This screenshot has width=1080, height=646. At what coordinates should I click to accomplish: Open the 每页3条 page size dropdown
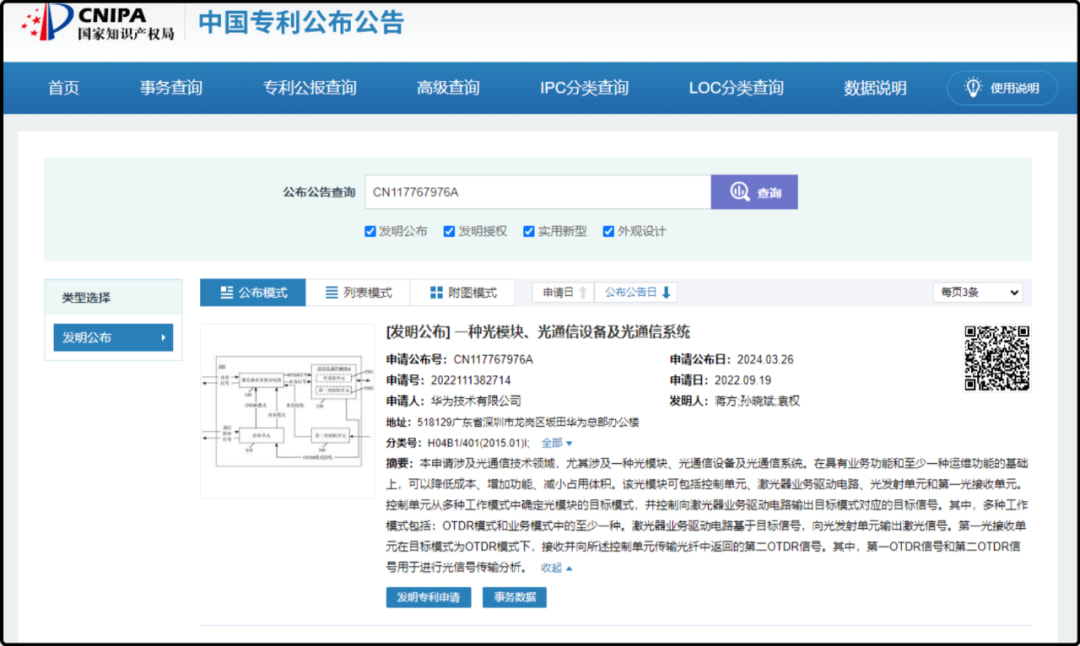pyautogui.click(x=977, y=293)
